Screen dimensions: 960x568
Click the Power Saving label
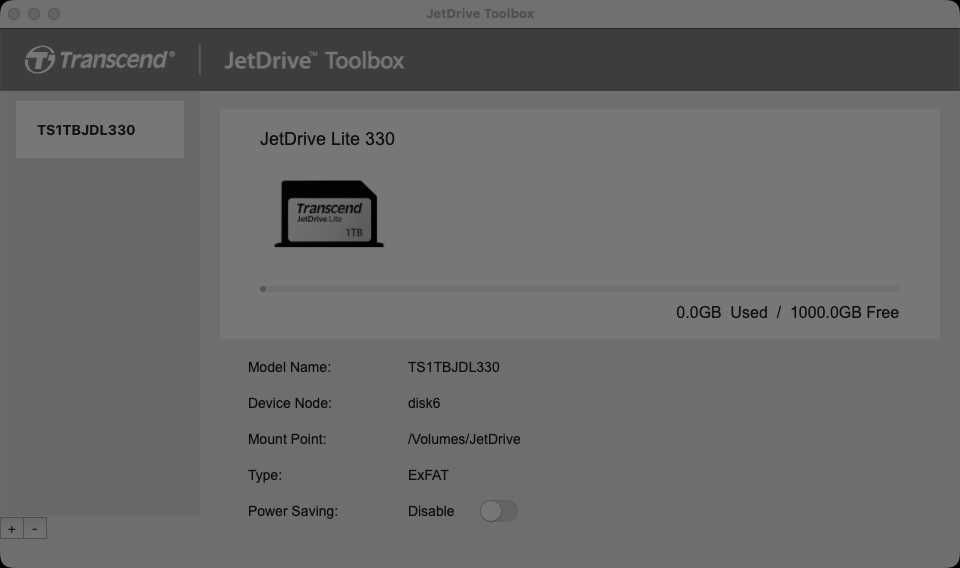click(293, 511)
